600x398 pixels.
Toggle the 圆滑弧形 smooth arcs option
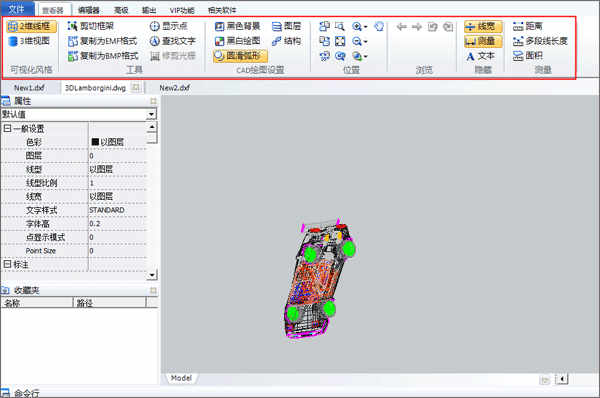pyautogui.click(x=240, y=56)
